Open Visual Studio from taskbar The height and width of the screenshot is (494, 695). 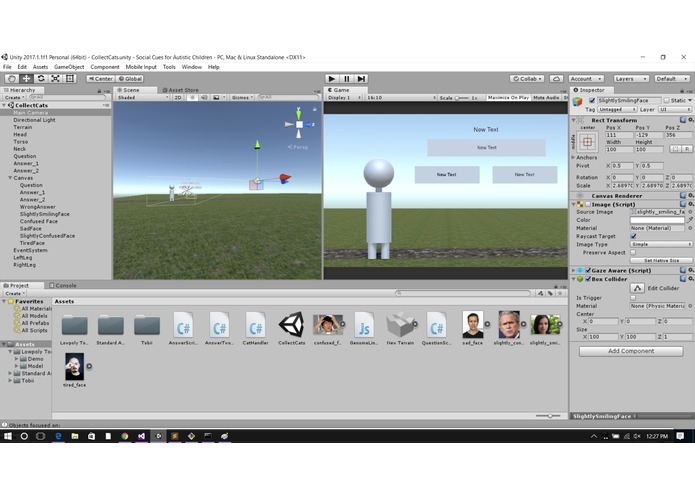point(141,436)
